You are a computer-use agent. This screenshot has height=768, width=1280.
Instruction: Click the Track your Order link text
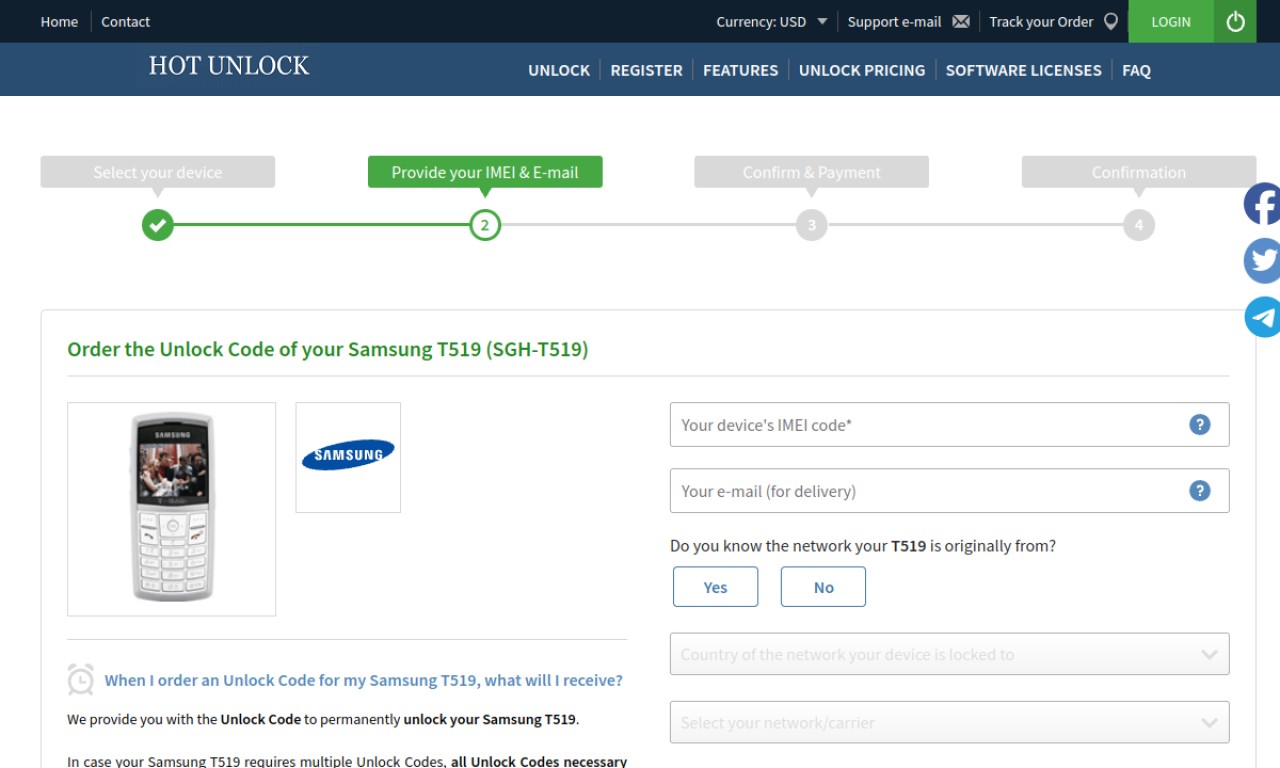coord(1041,22)
